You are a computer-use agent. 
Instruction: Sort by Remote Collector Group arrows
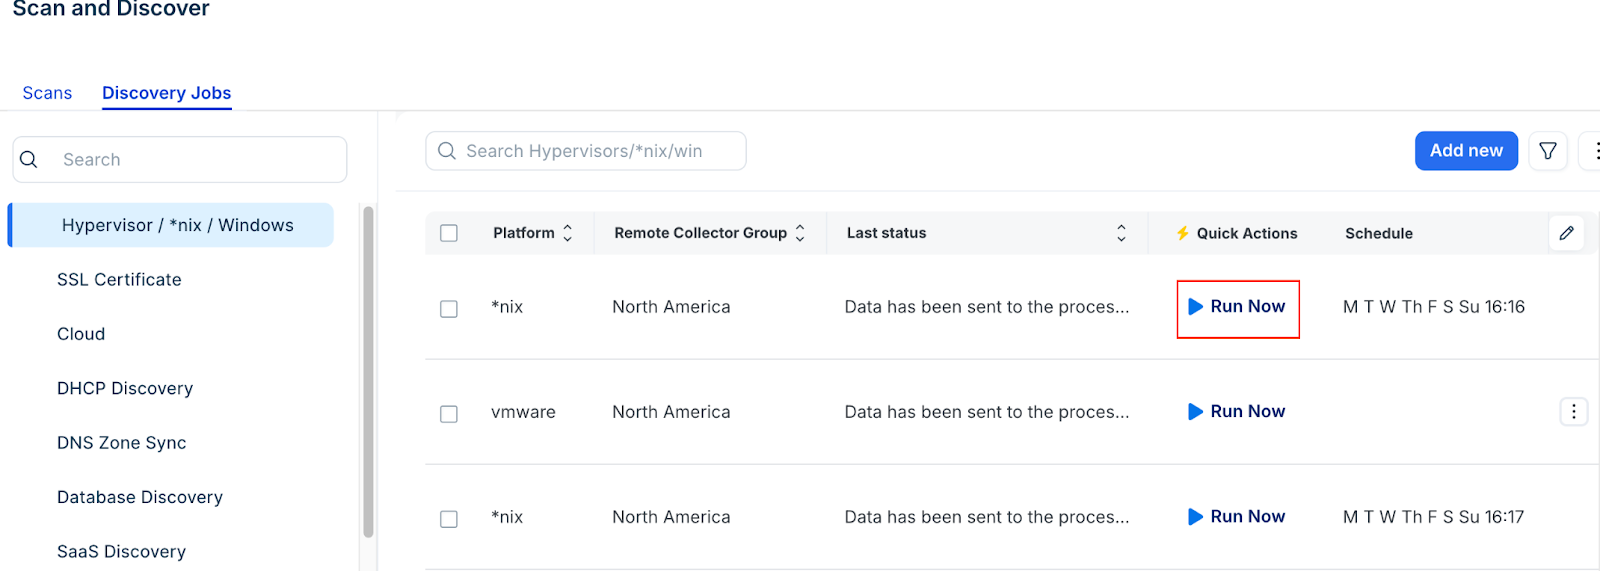point(800,233)
